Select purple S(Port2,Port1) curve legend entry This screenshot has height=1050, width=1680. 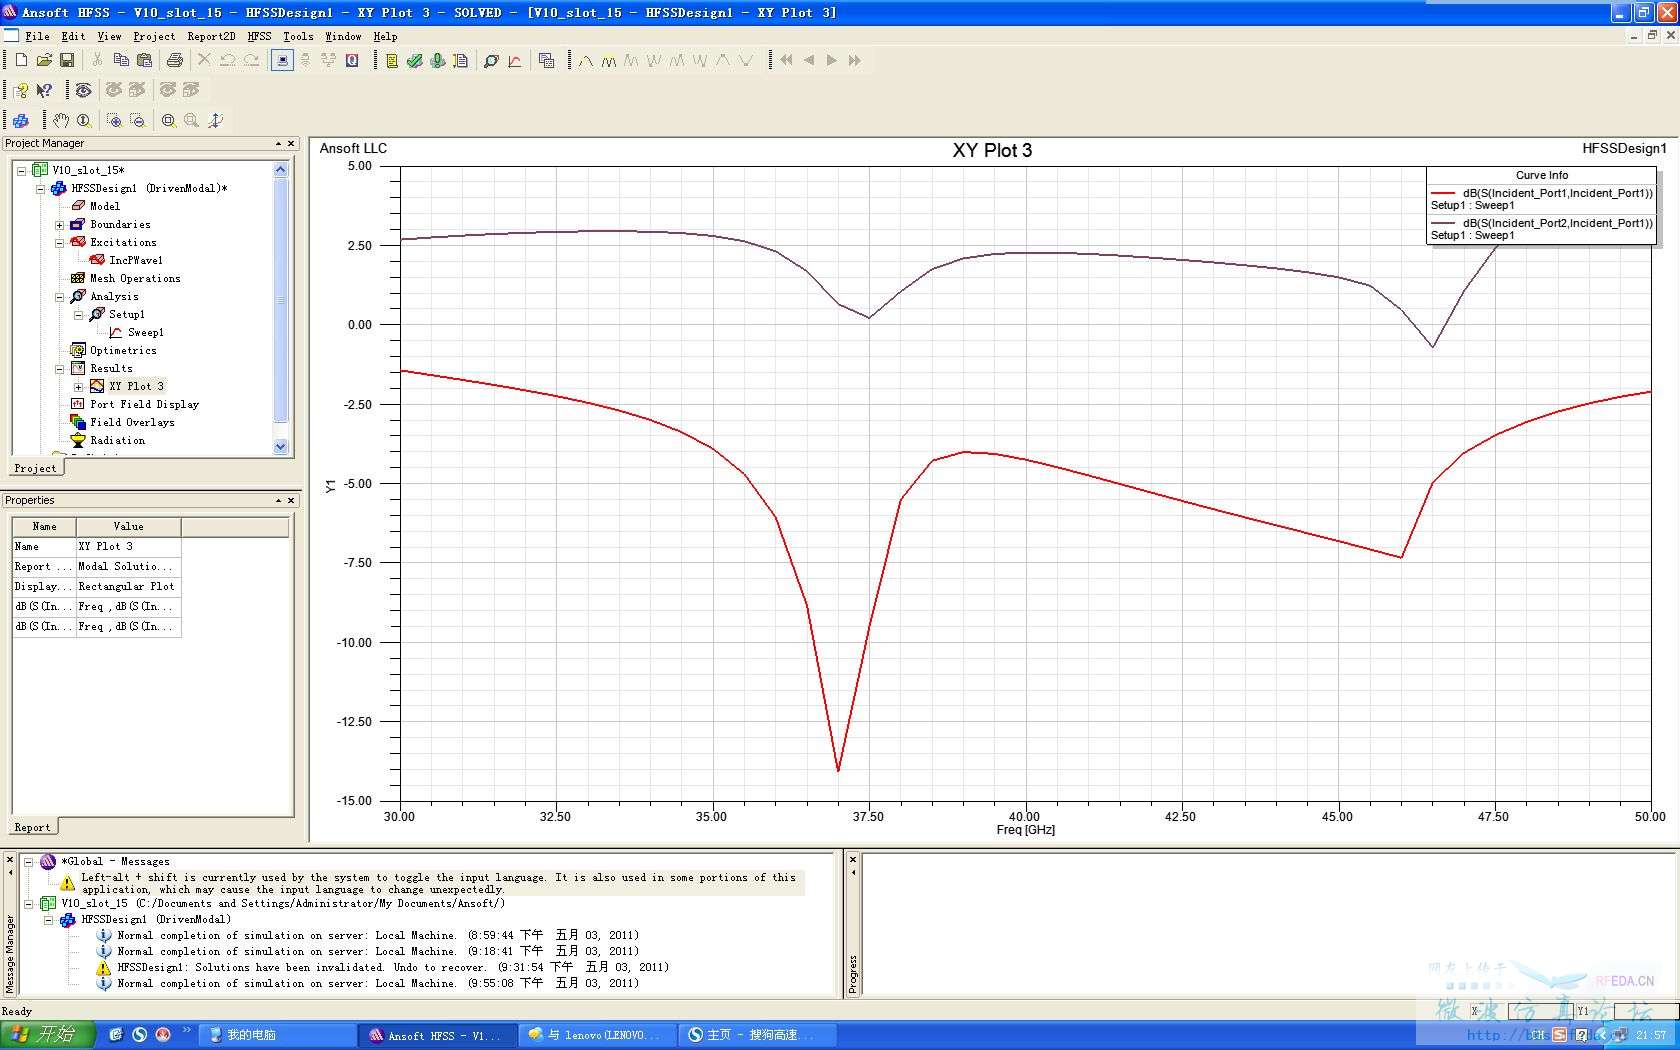pos(1541,229)
